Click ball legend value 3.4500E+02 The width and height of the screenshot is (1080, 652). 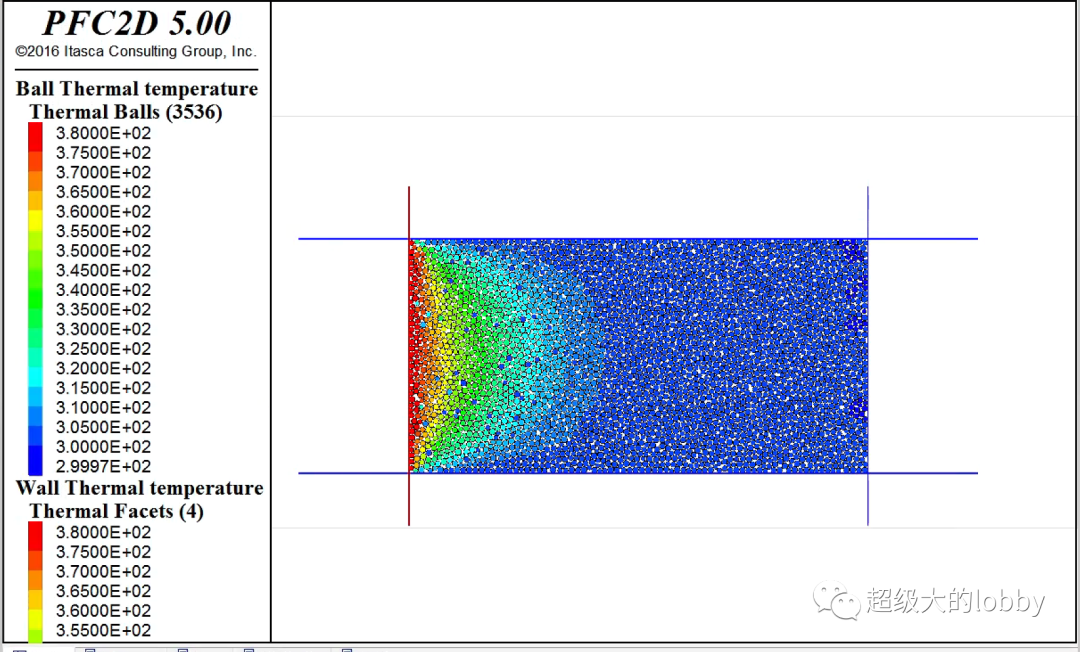pos(103,271)
